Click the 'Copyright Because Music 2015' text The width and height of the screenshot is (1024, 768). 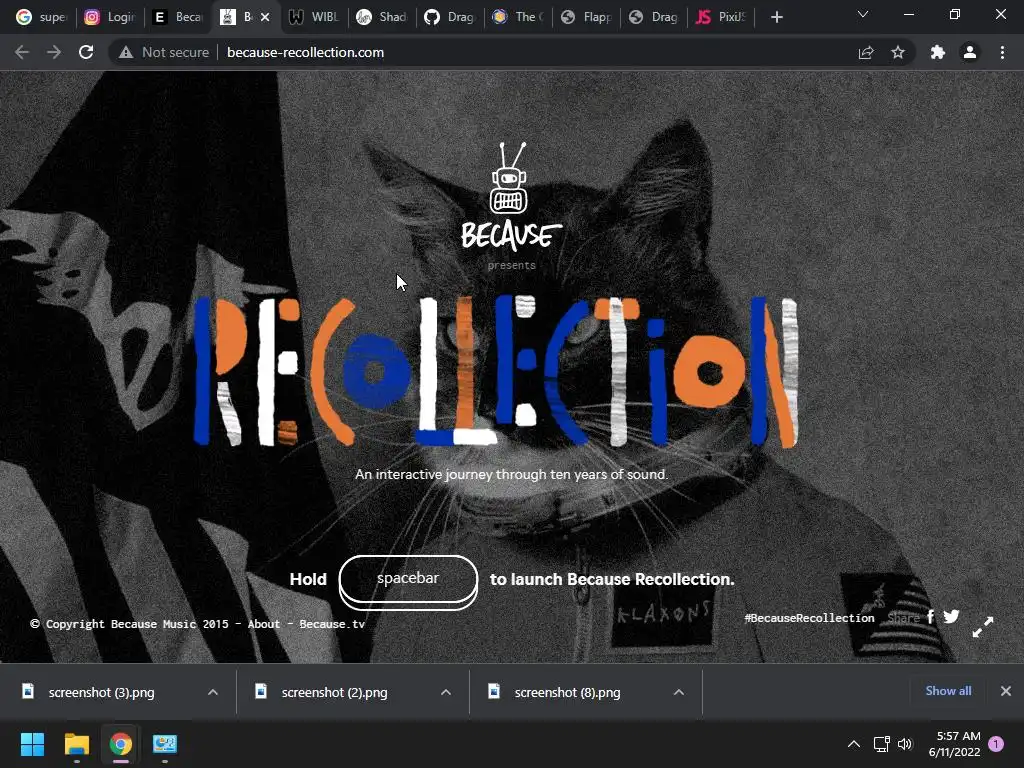129,624
